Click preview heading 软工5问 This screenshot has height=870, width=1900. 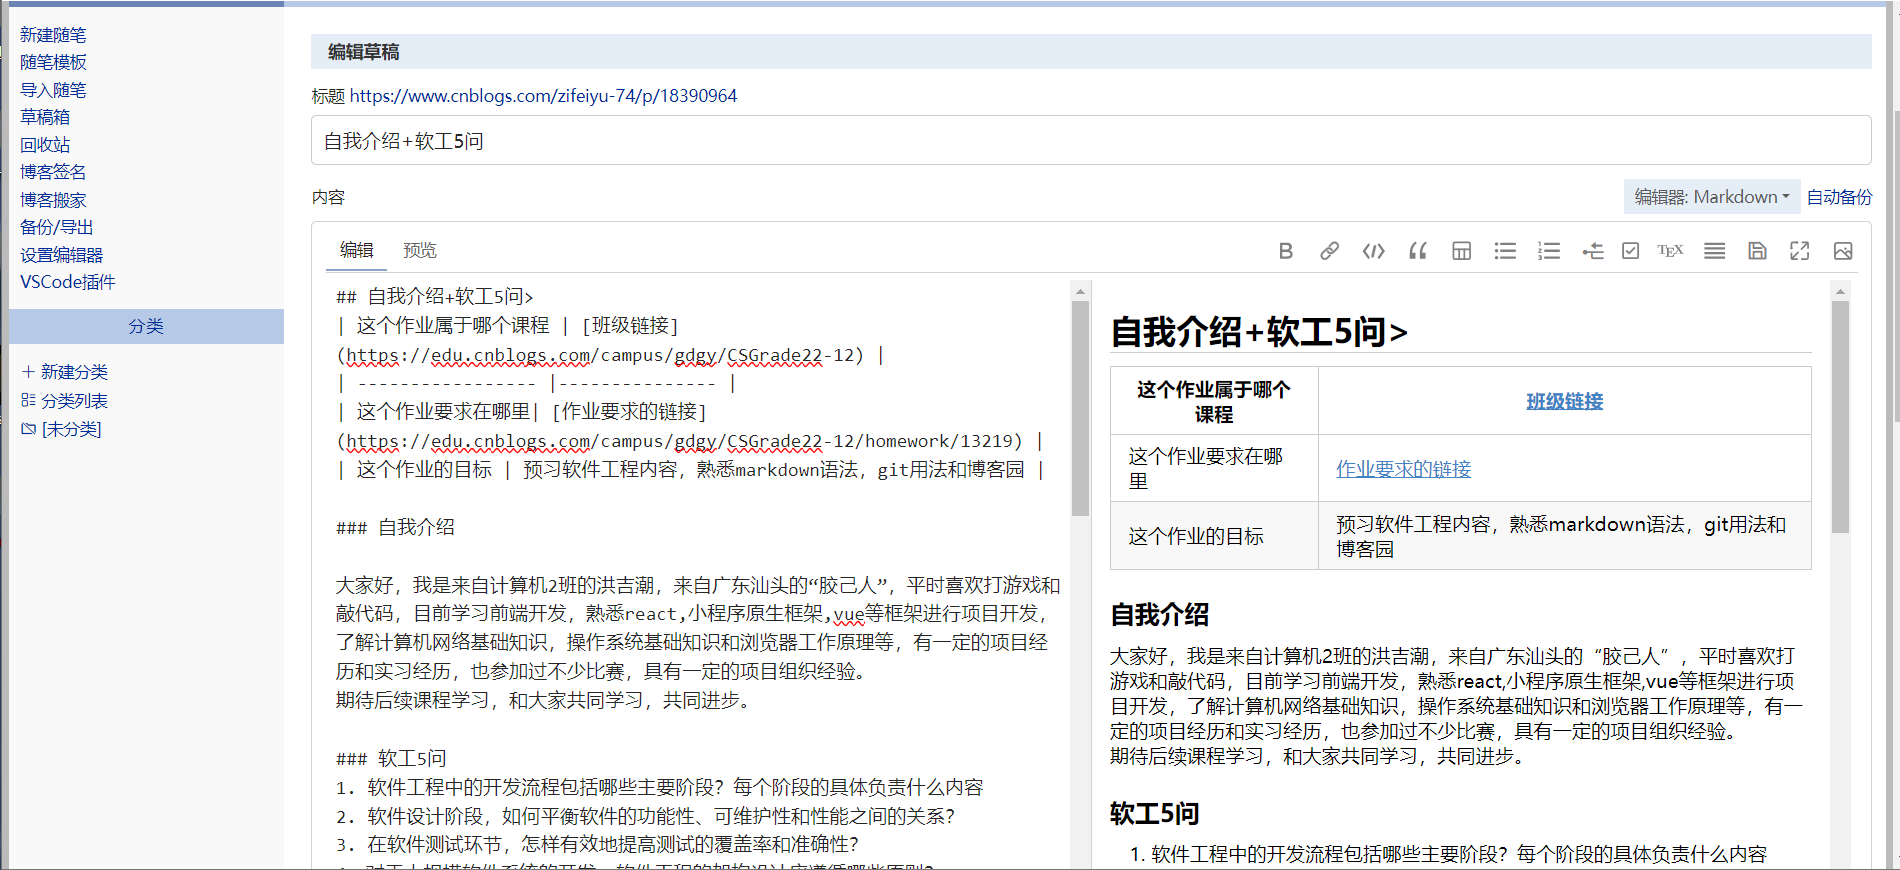1154,813
